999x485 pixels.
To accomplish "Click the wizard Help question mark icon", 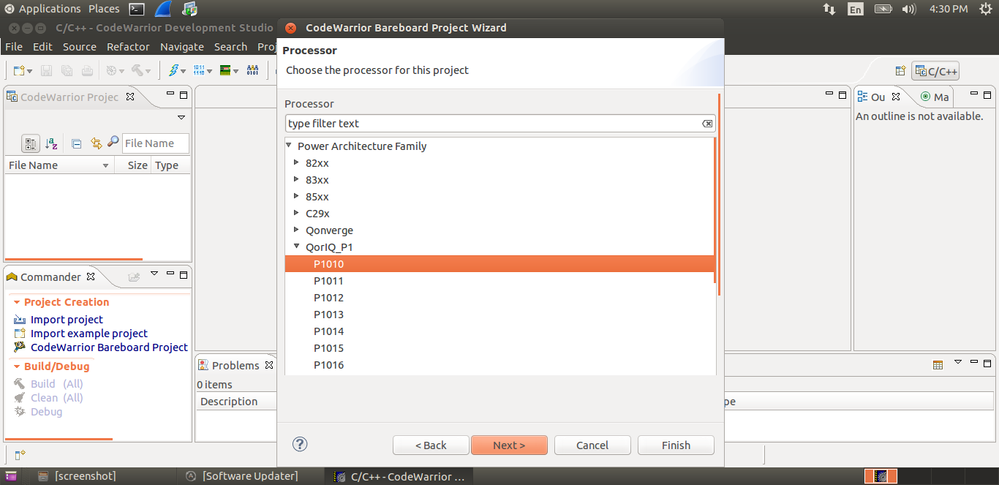I will point(300,444).
